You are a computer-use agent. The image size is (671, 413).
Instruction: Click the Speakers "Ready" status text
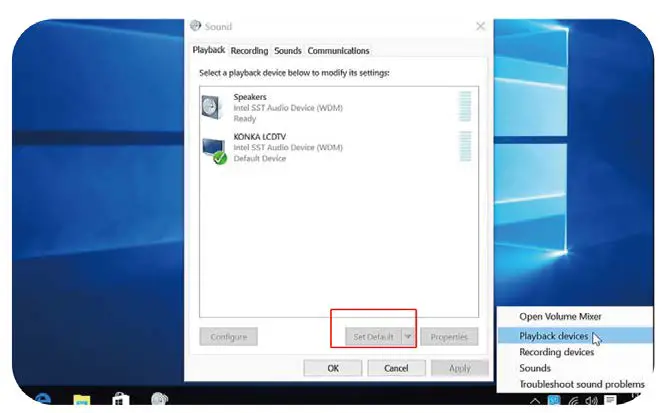(244, 119)
